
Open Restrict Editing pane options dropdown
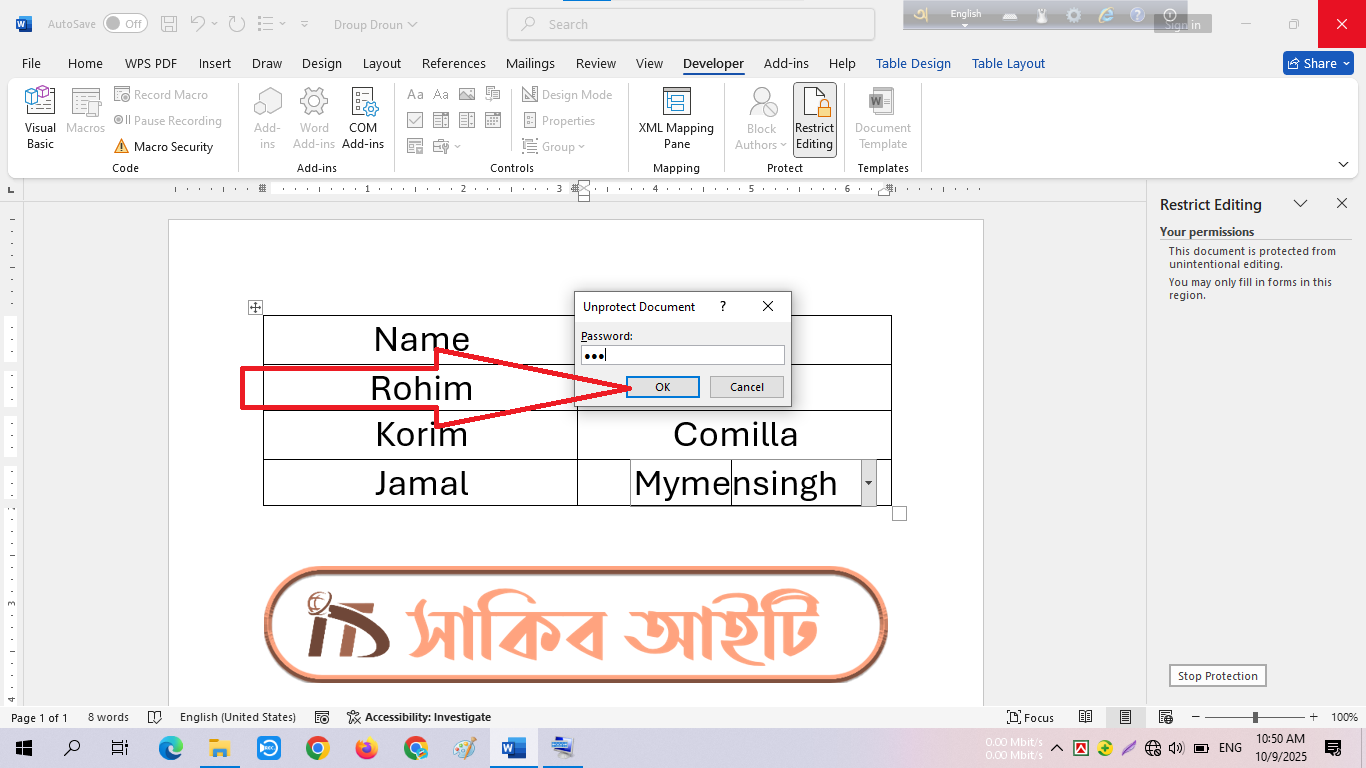pos(1300,204)
